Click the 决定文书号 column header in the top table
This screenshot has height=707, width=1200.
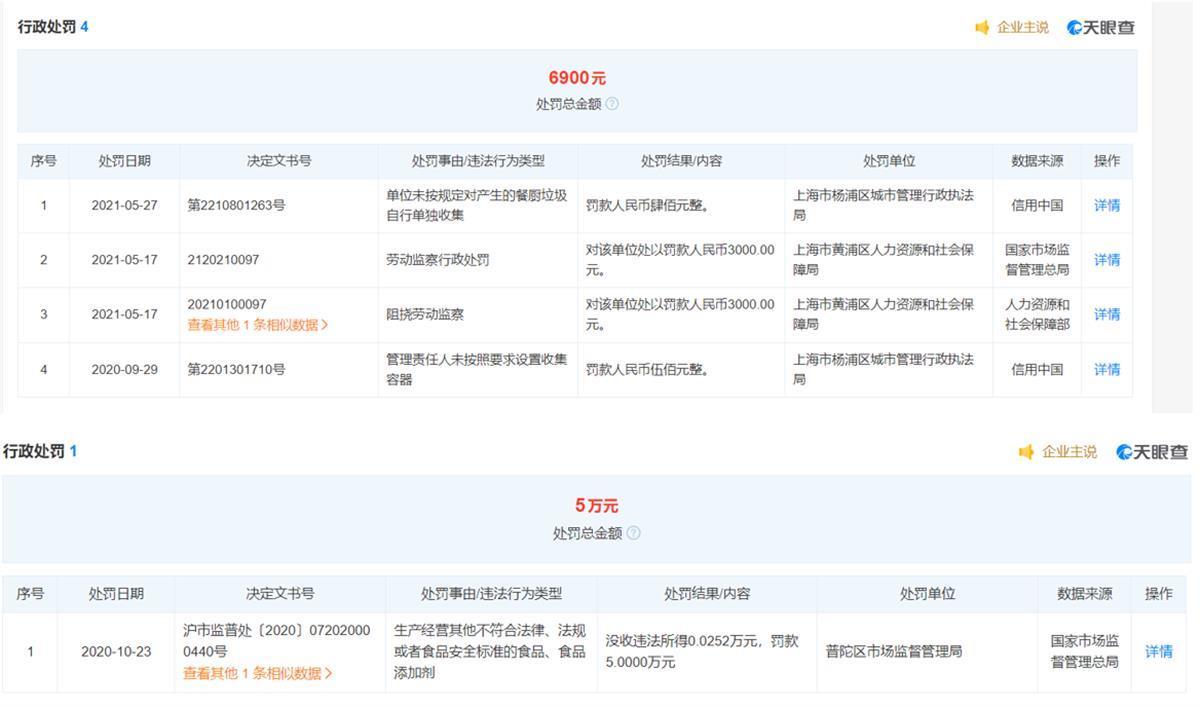click(279, 160)
